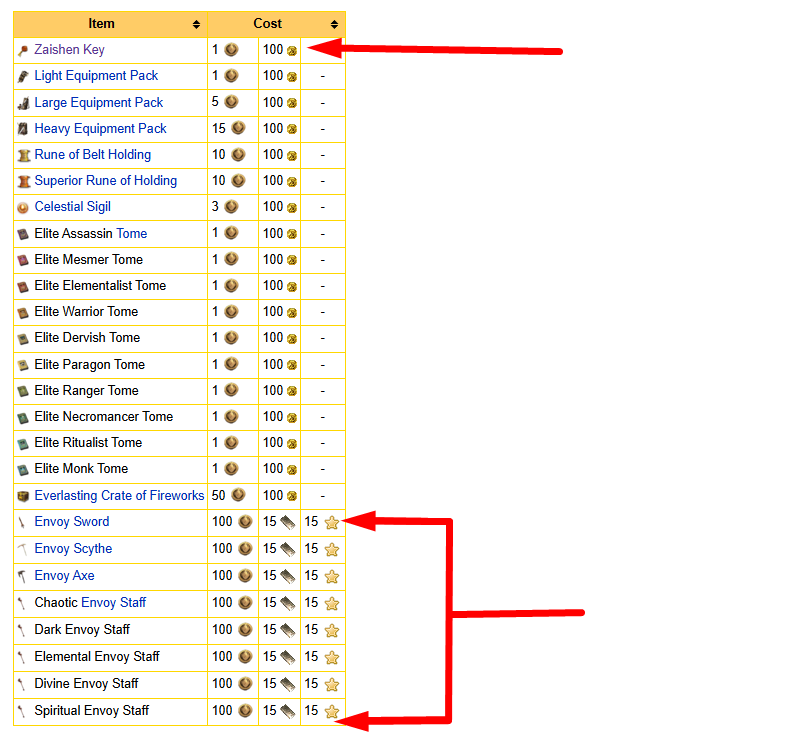This screenshot has width=795, height=736.
Task: Click the Envoy Scythe weapon icon
Action: point(22,549)
